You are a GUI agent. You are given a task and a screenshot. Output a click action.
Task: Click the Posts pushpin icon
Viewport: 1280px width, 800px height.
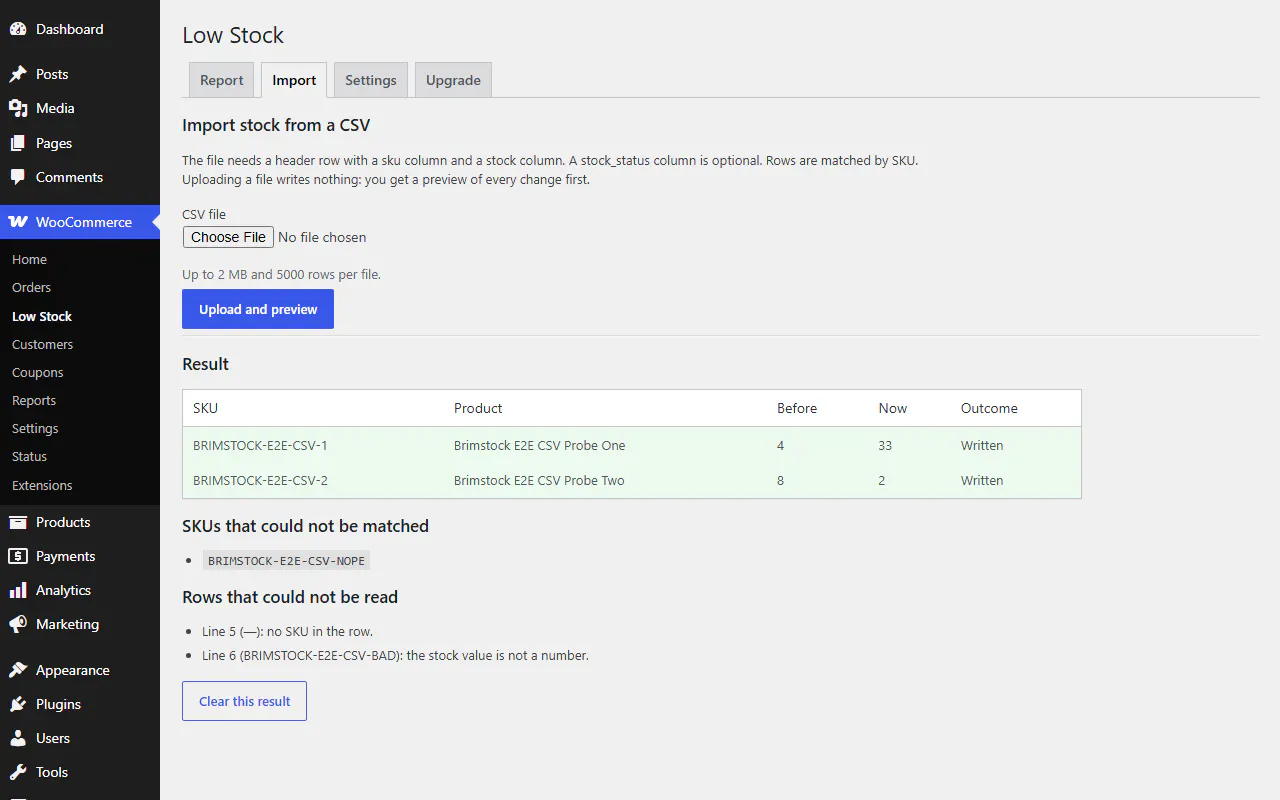pos(18,74)
